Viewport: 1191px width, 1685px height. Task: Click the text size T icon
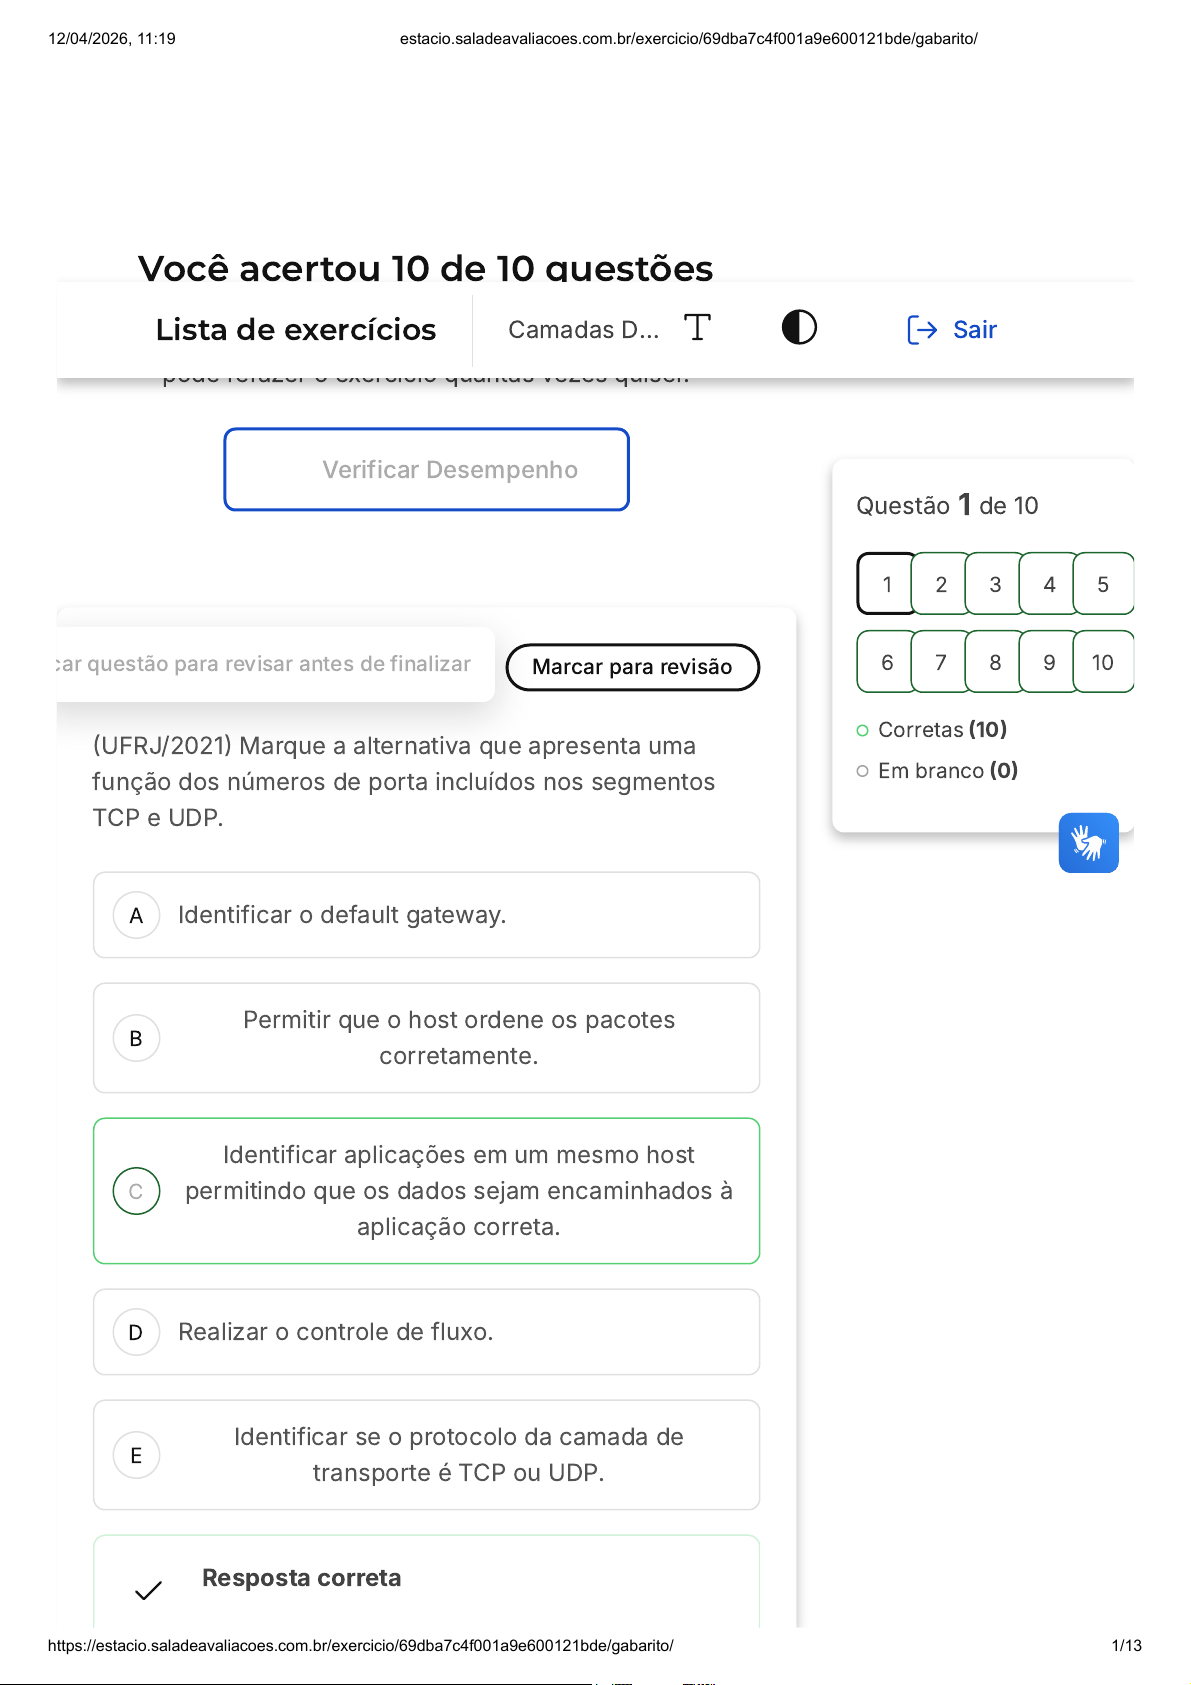coord(697,328)
